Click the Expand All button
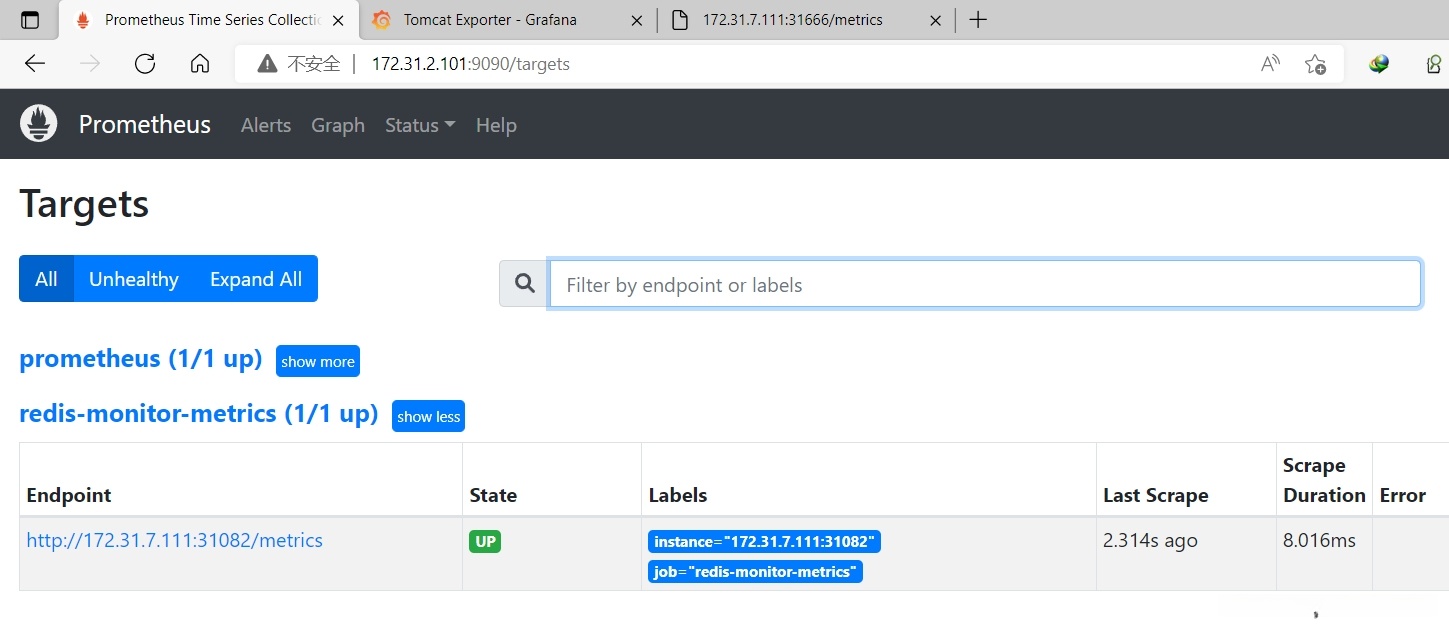Viewport: 1449px width, 628px height. coord(256,279)
